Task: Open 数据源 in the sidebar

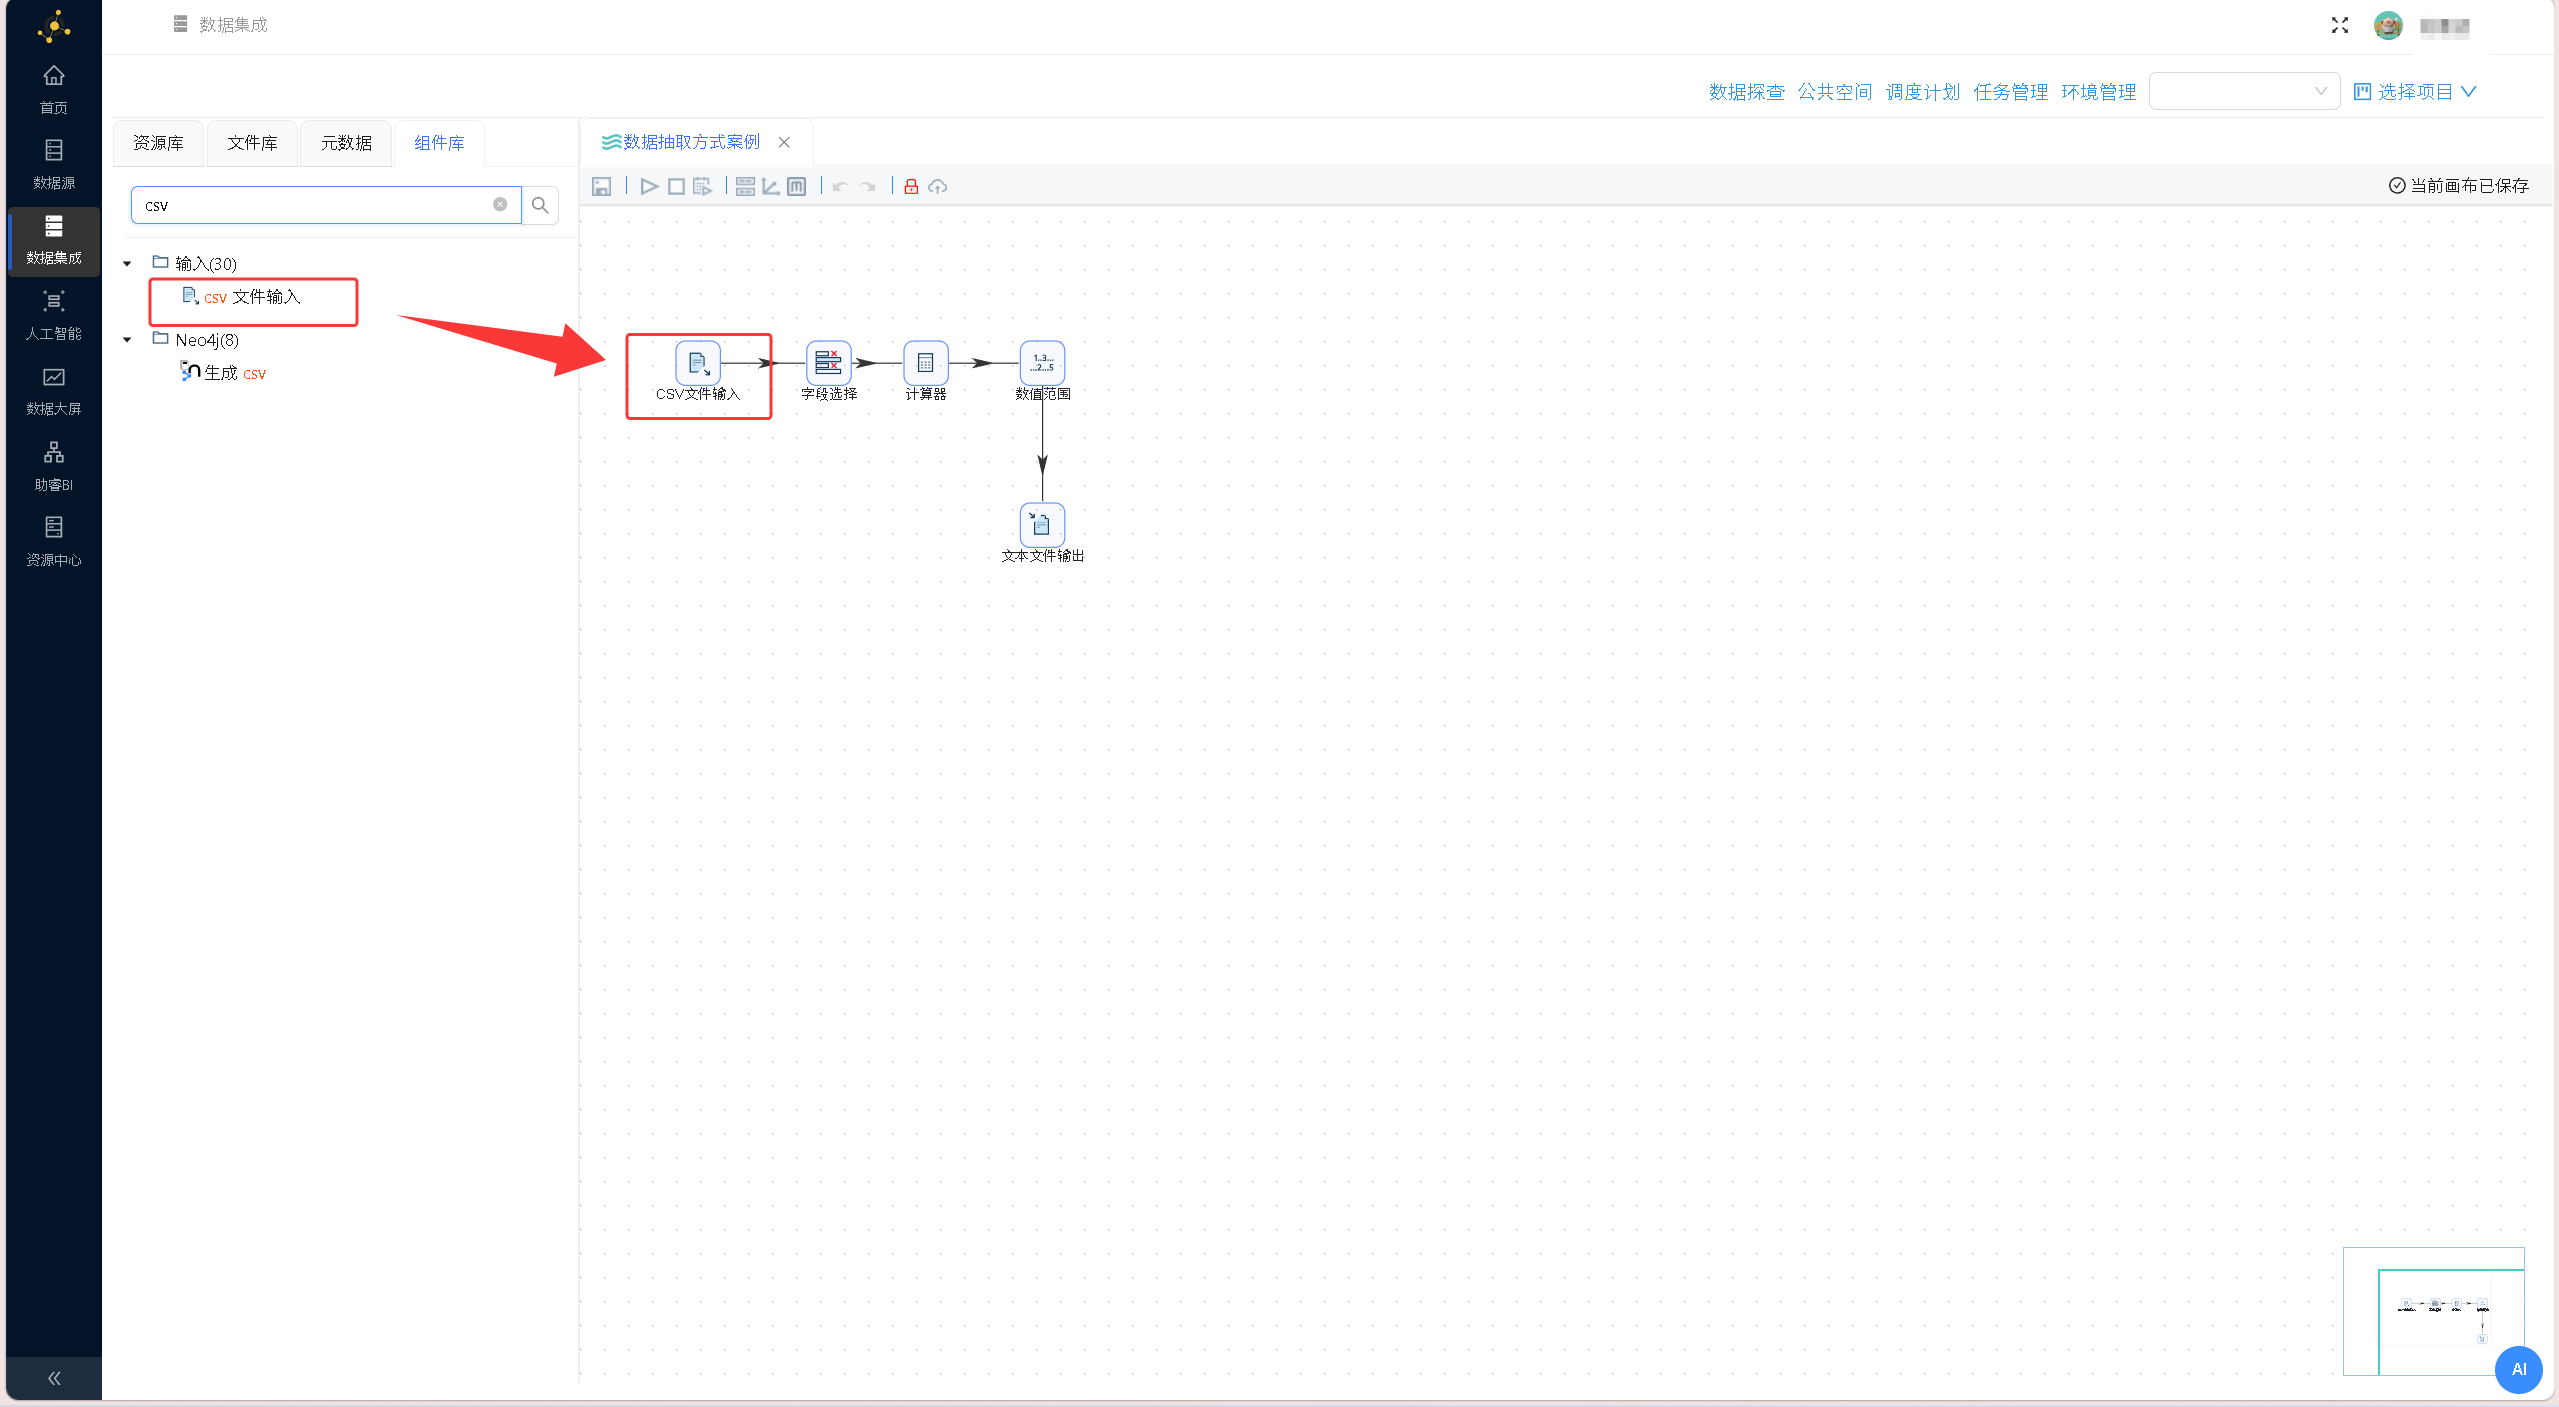Action: click(x=54, y=165)
